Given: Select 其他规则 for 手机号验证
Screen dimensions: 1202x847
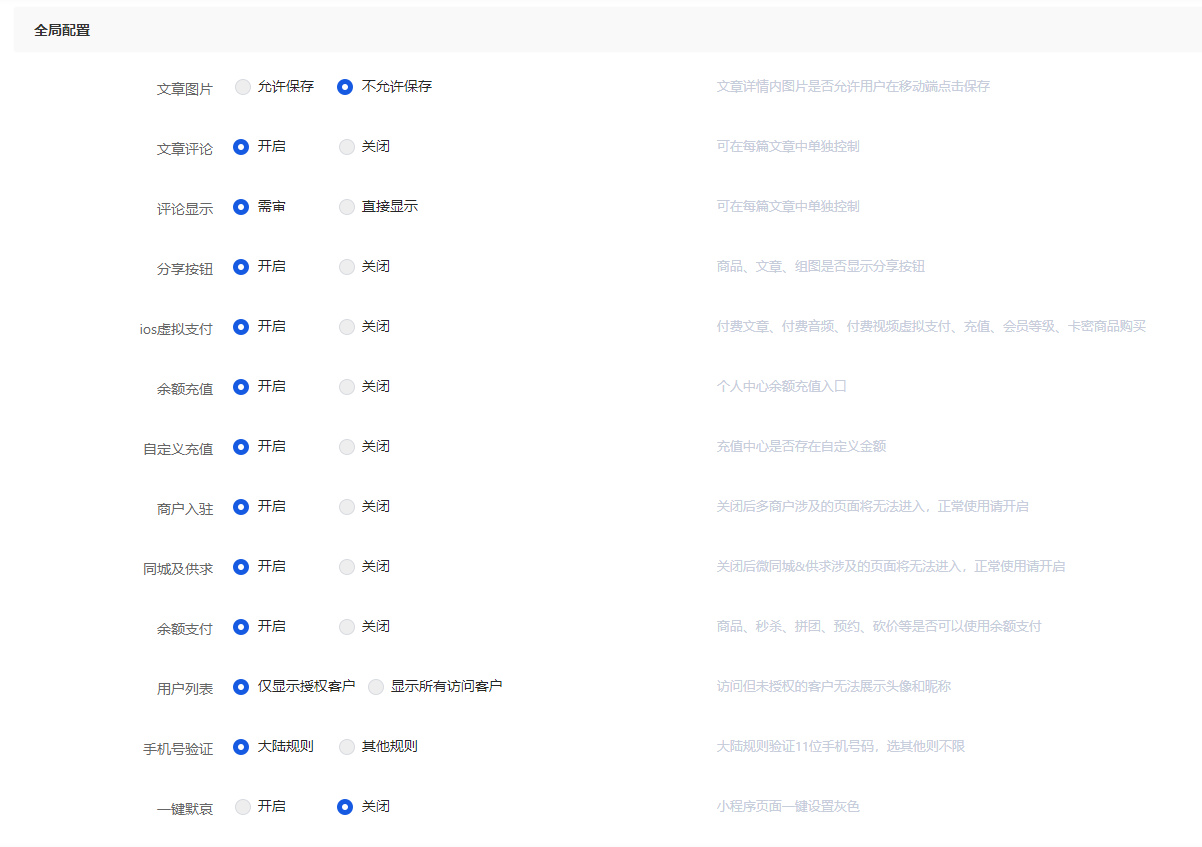Looking at the screenshot, I should pos(347,747).
